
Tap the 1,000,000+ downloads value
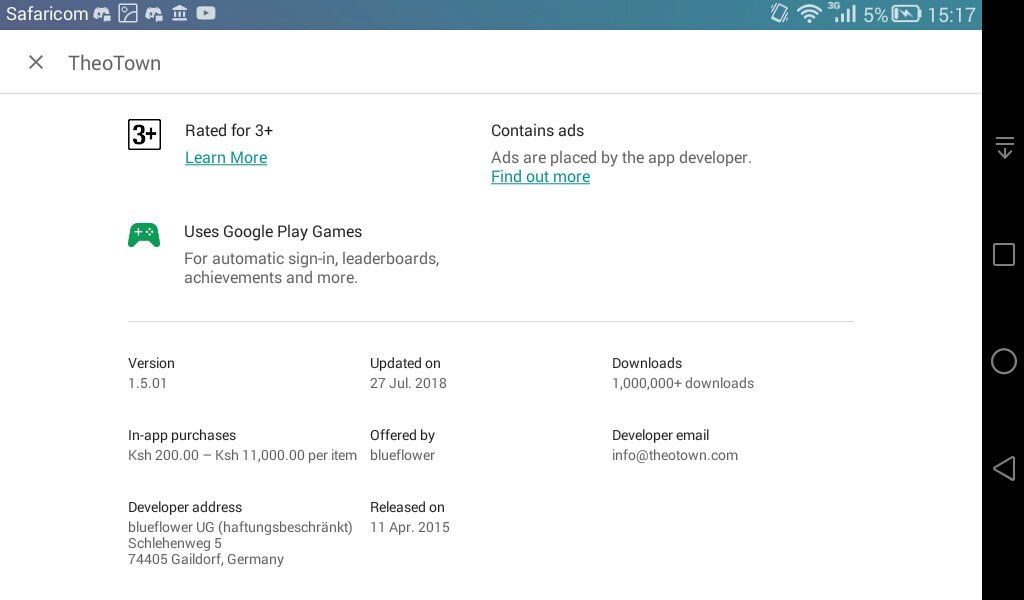(x=682, y=383)
